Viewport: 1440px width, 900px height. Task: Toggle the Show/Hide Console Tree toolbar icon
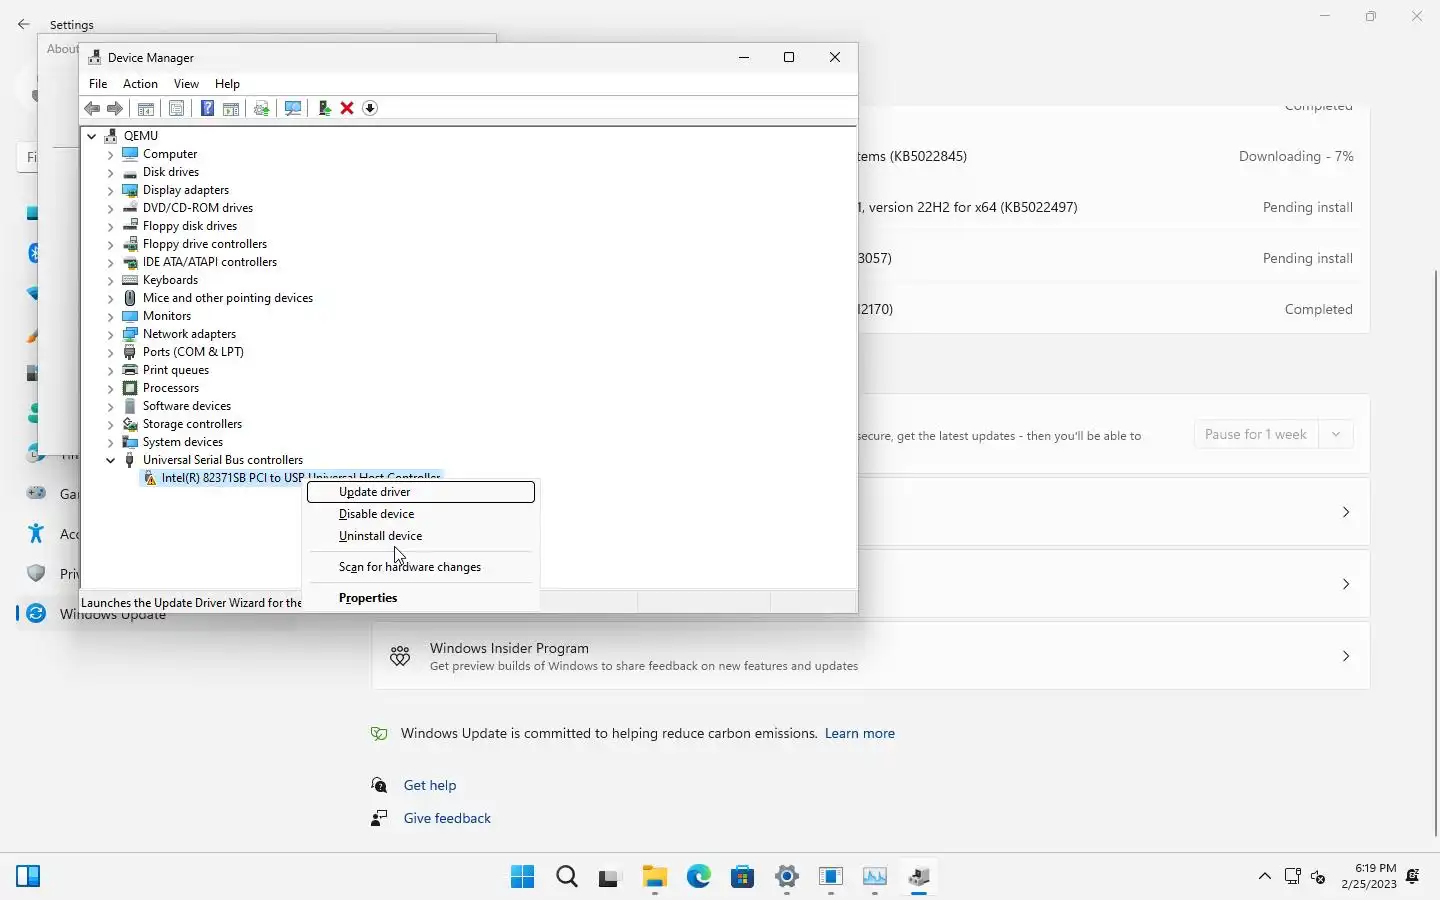pyautogui.click(x=146, y=108)
